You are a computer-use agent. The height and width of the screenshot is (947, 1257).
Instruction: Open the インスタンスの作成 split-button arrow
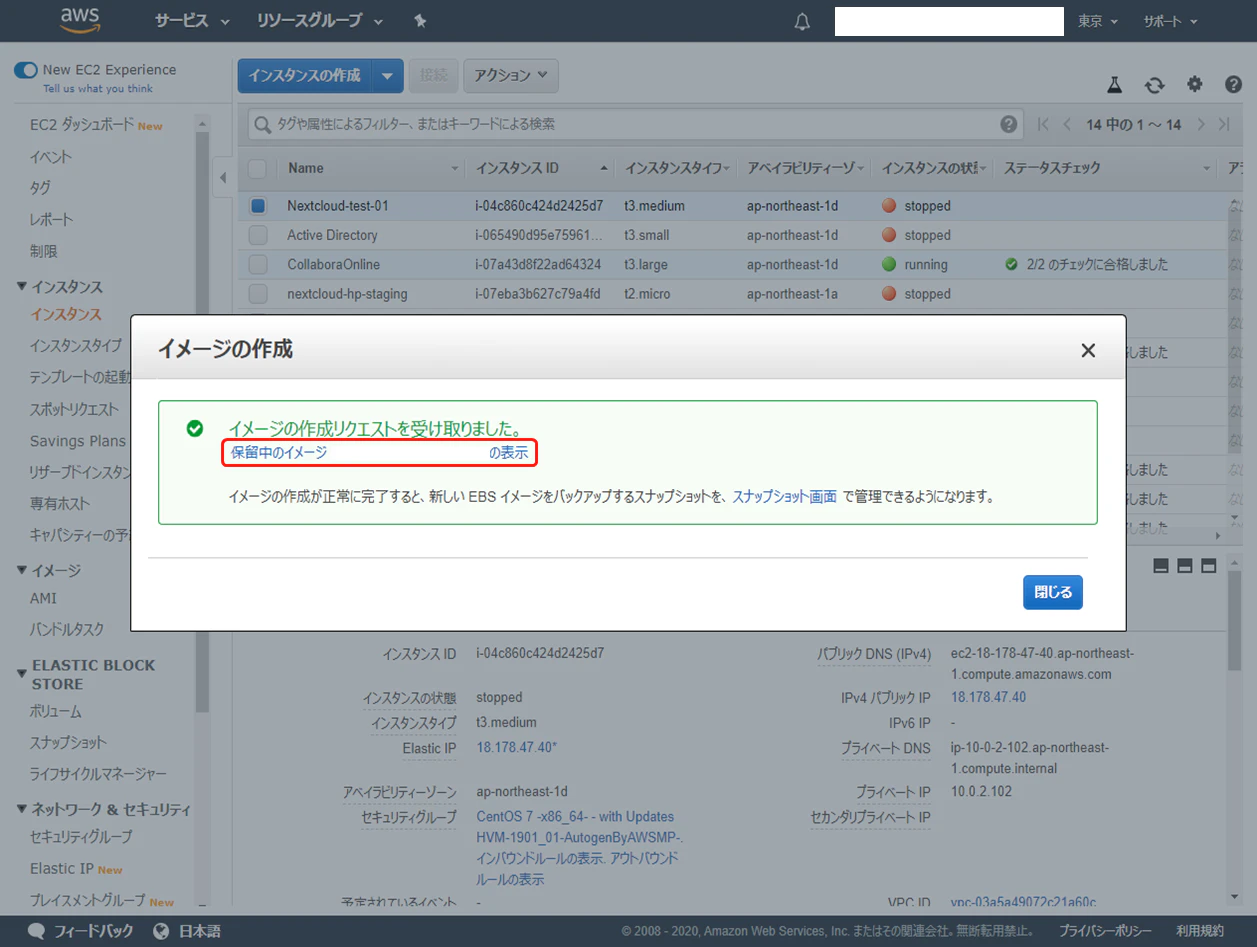click(388, 76)
